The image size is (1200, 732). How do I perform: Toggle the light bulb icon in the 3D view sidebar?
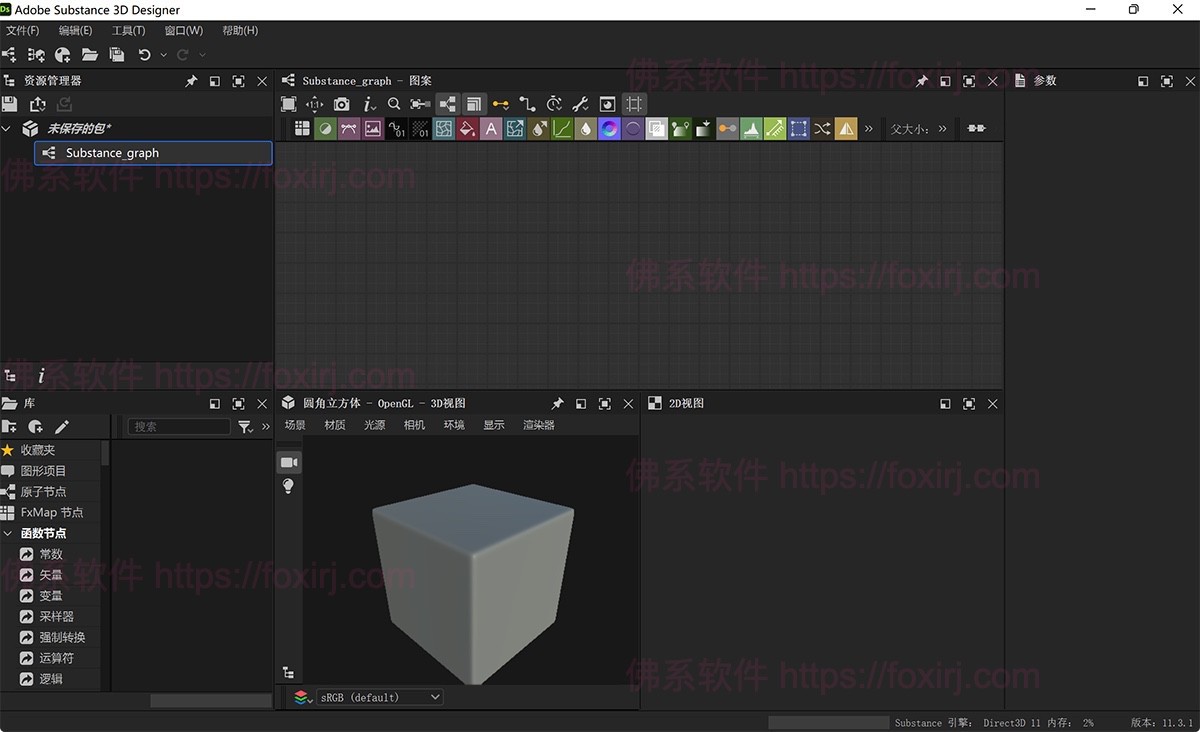coord(288,486)
